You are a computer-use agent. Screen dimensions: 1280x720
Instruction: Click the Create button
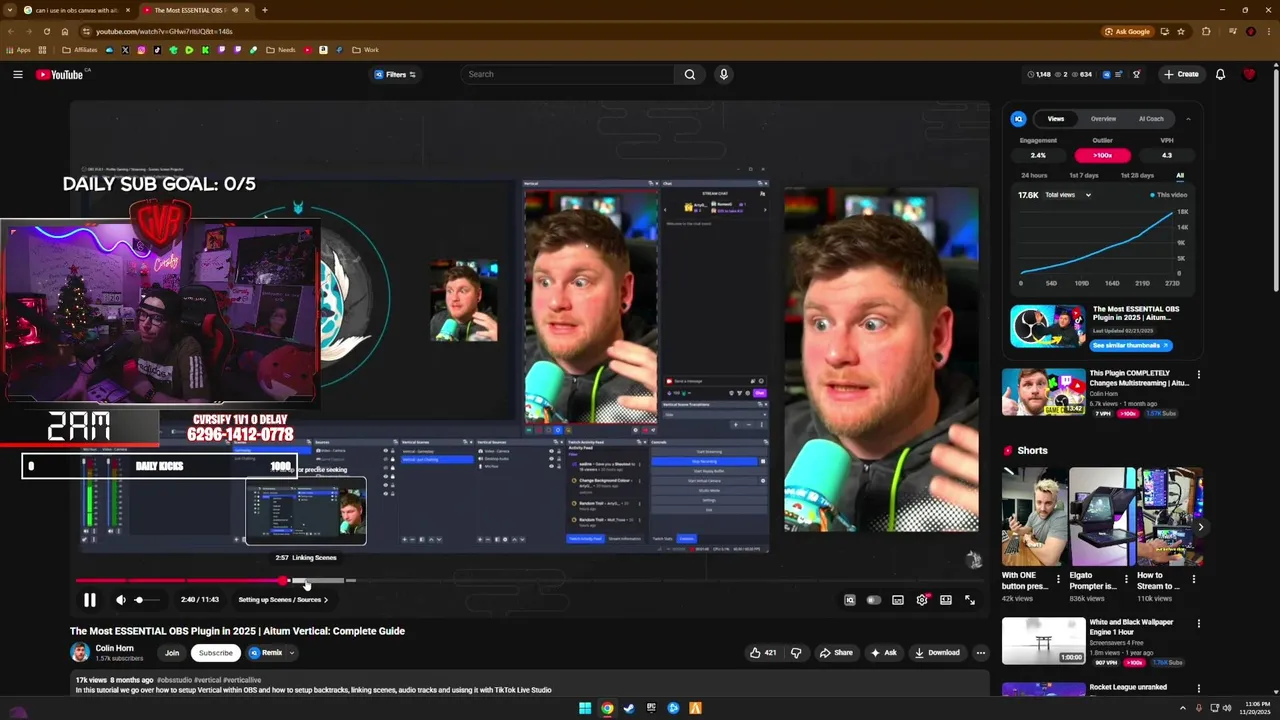1181,74
